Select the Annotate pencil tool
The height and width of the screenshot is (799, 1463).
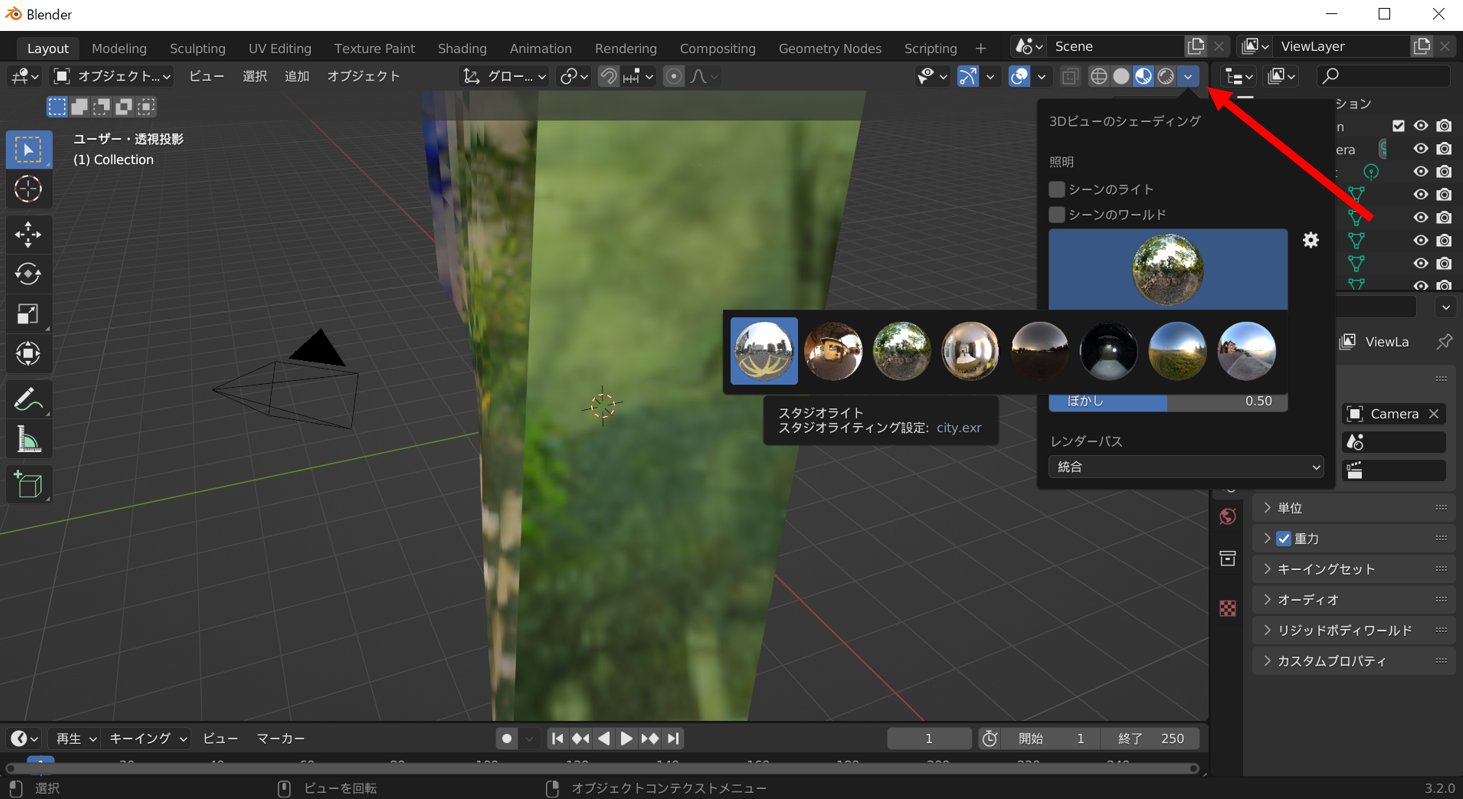point(28,400)
